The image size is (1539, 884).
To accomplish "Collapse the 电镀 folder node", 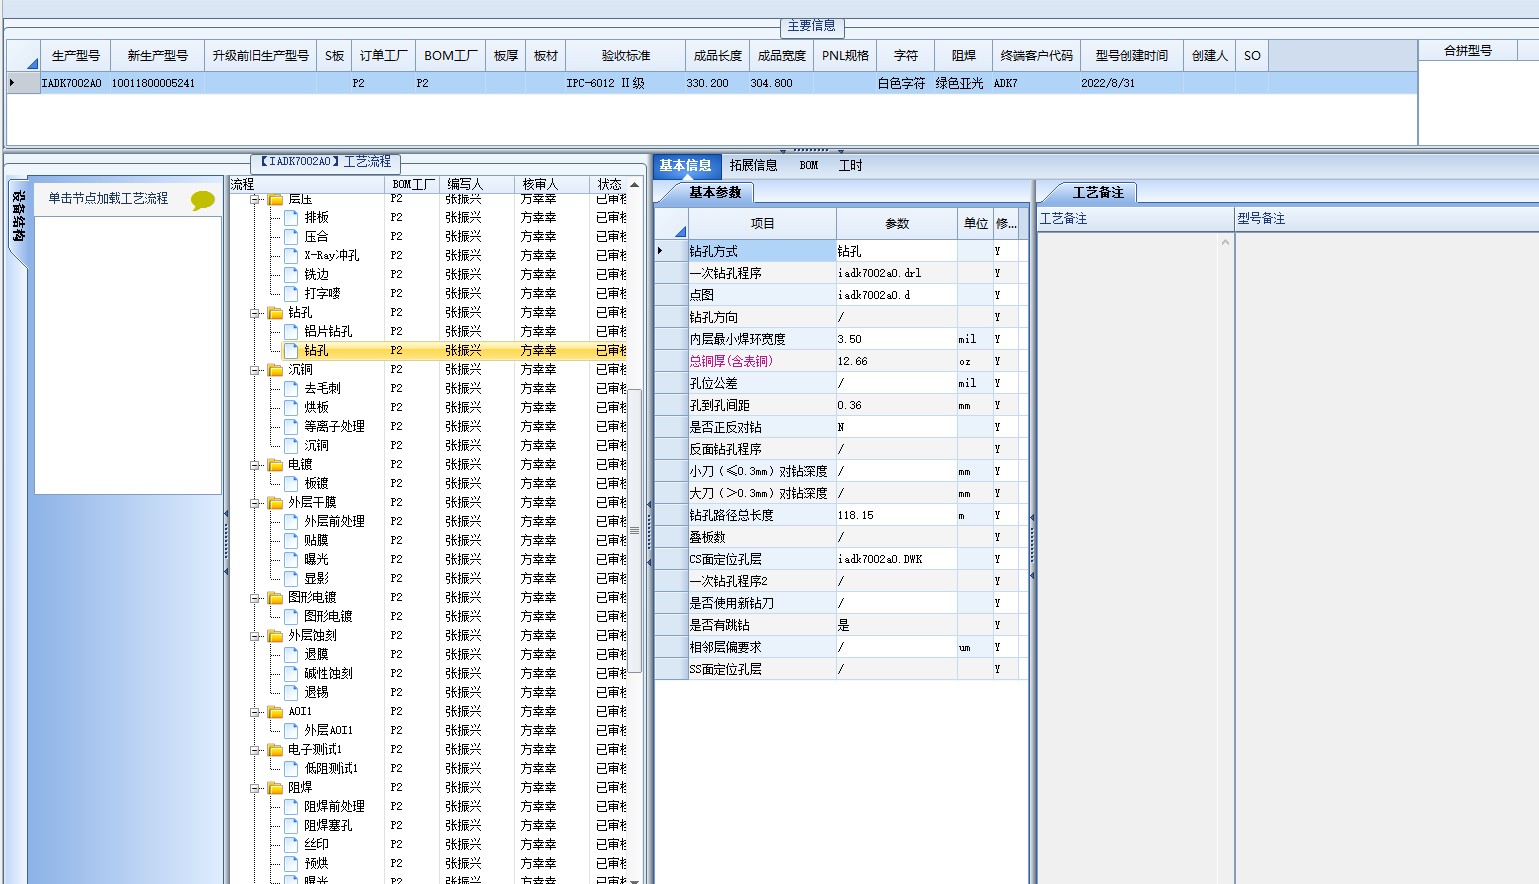I will [256, 465].
